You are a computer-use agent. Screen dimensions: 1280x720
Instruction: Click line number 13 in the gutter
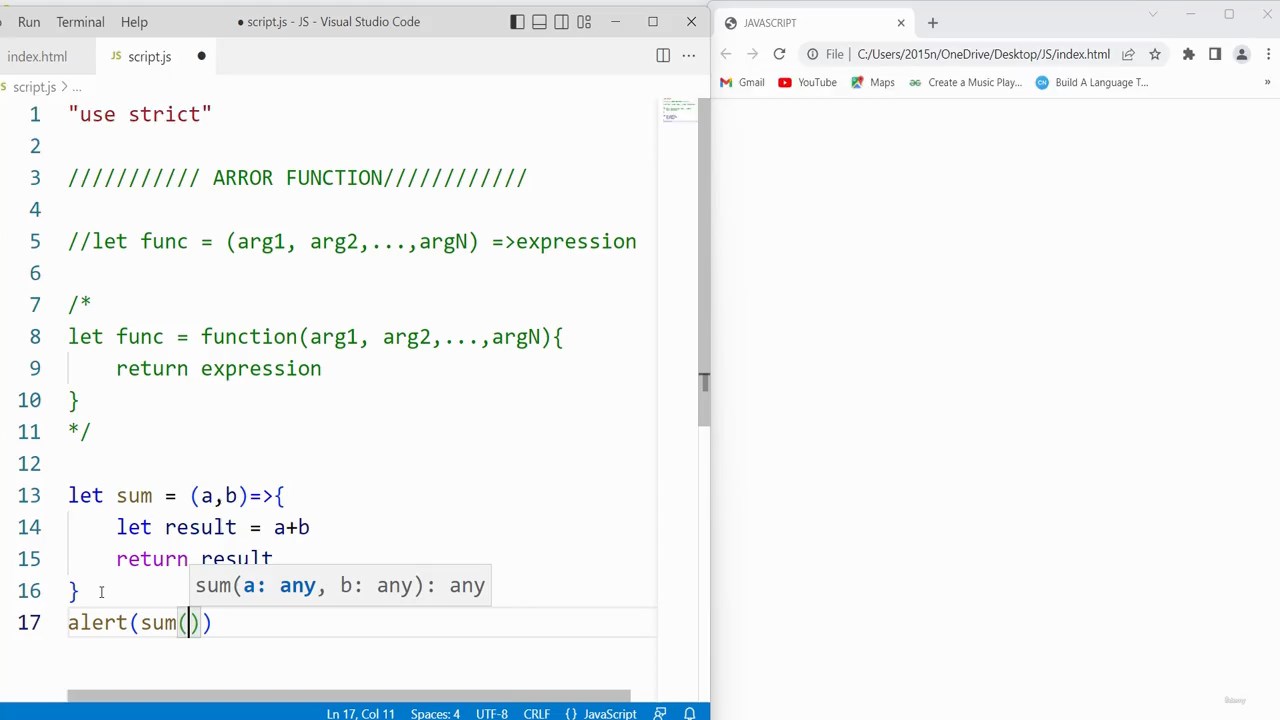point(29,496)
